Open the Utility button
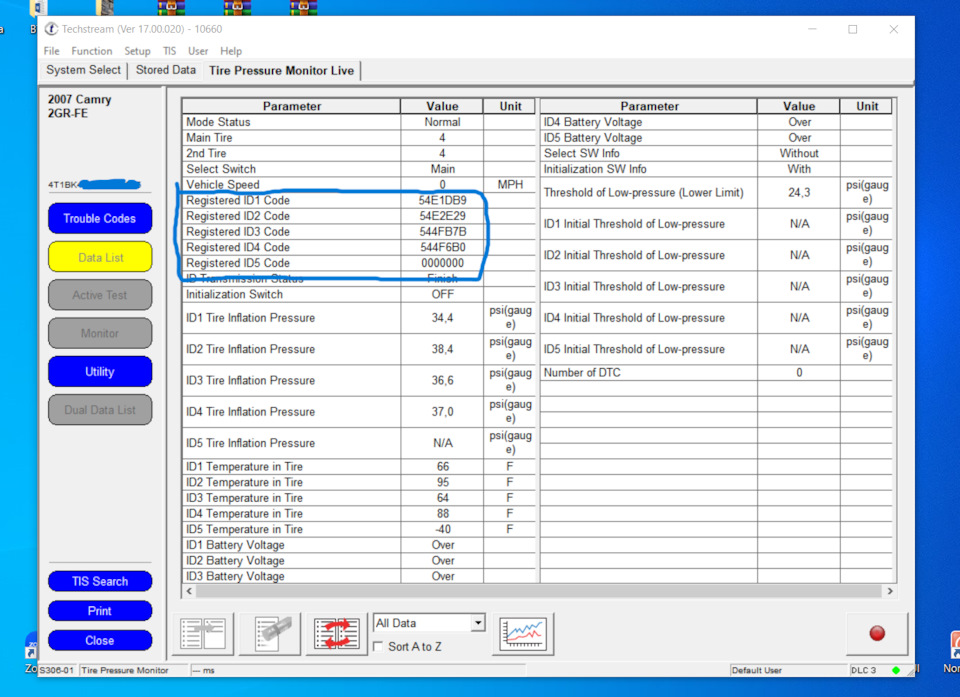The width and height of the screenshot is (960, 697). point(100,372)
